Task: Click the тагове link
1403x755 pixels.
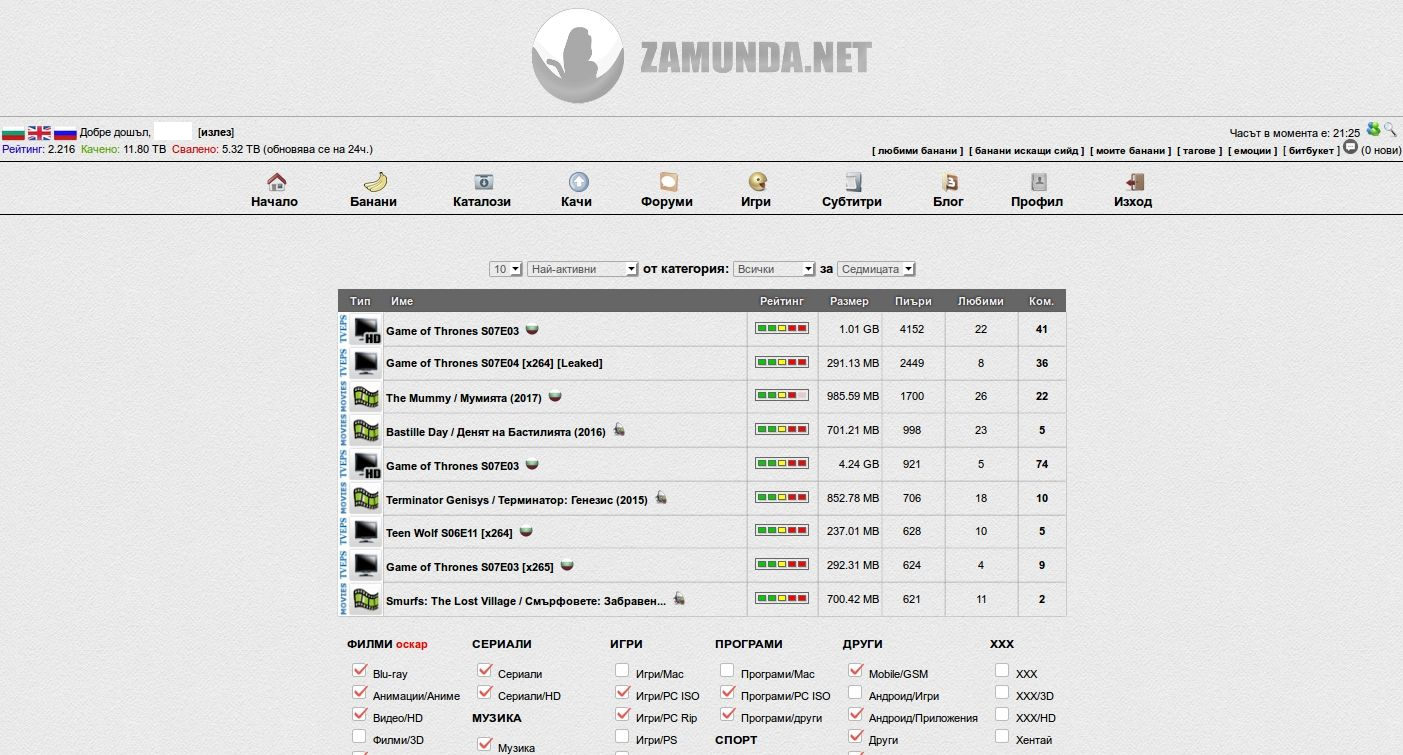Action: point(1199,151)
